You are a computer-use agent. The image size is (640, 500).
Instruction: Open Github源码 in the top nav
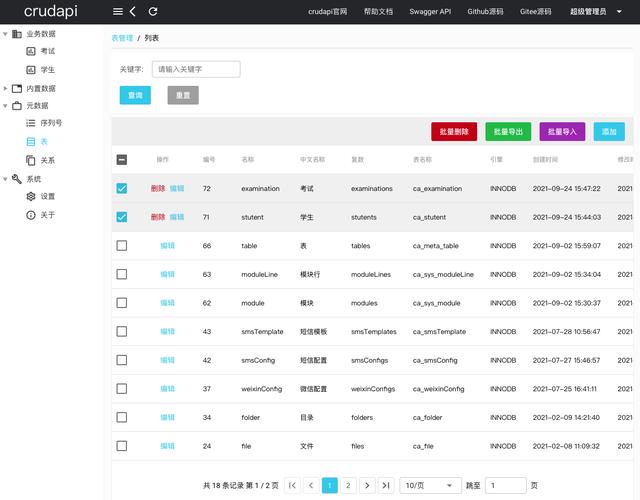pos(485,11)
